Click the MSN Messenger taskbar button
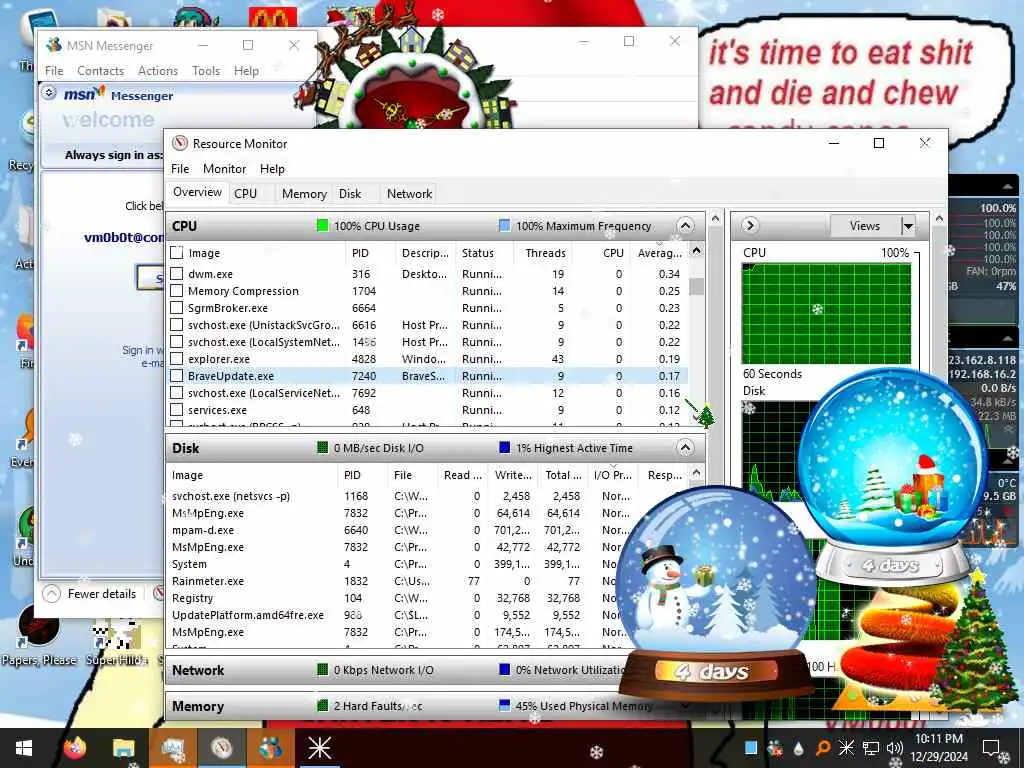 click(x=270, y=748)
